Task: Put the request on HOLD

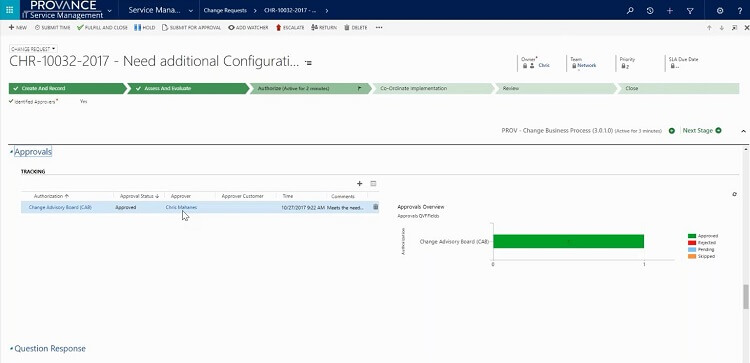Action: coord(144,28)
